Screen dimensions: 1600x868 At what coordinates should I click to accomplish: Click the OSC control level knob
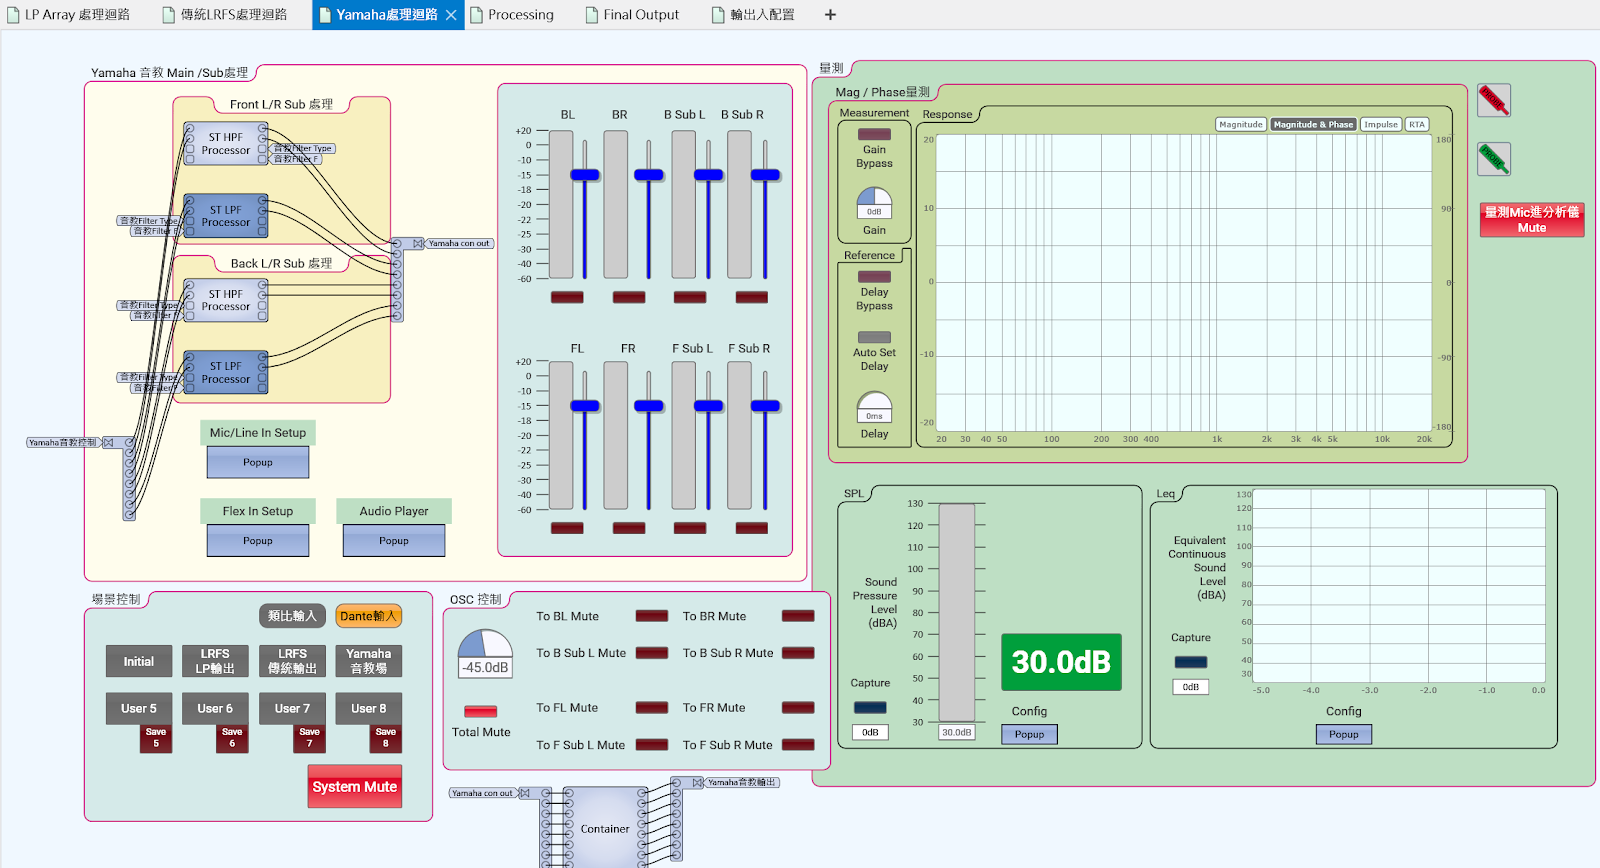point(485,654)
